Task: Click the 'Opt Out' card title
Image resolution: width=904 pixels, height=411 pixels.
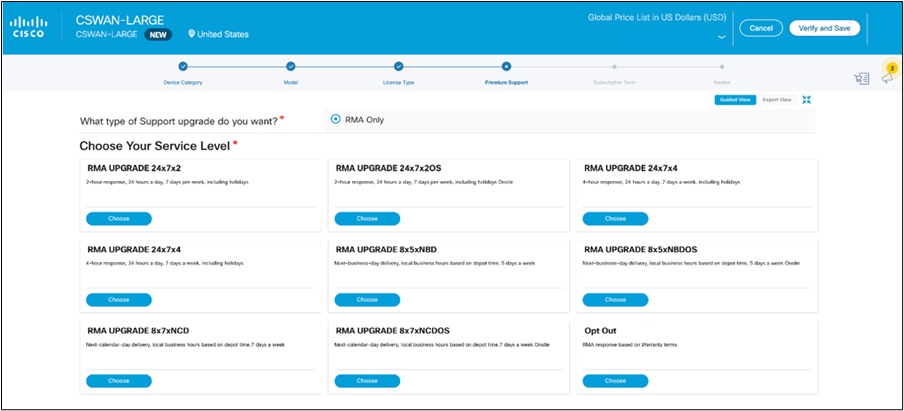Action: (x=600, y=331)
